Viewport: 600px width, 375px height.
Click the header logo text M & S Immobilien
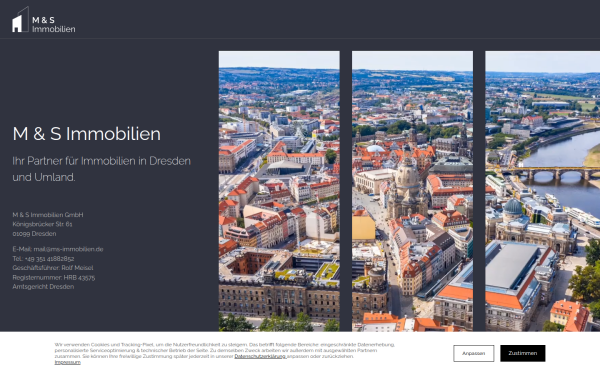(54, 24)
